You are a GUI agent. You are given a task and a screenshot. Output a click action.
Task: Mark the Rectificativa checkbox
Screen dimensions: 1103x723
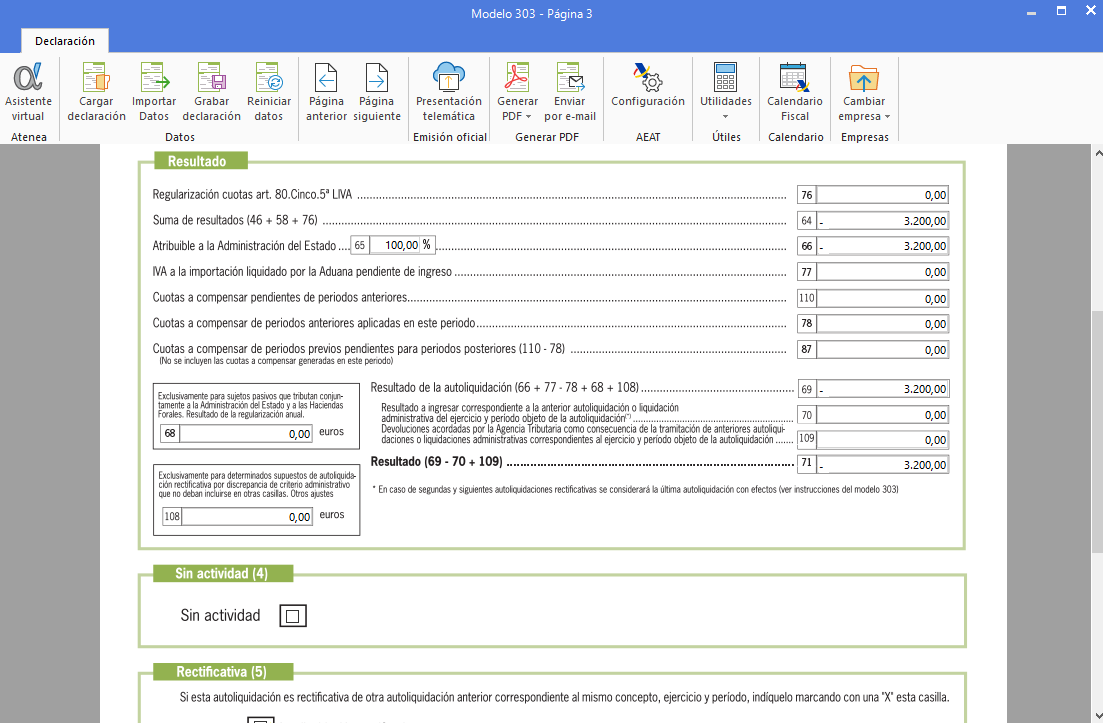pyautogui.click(x=260, y=720)
